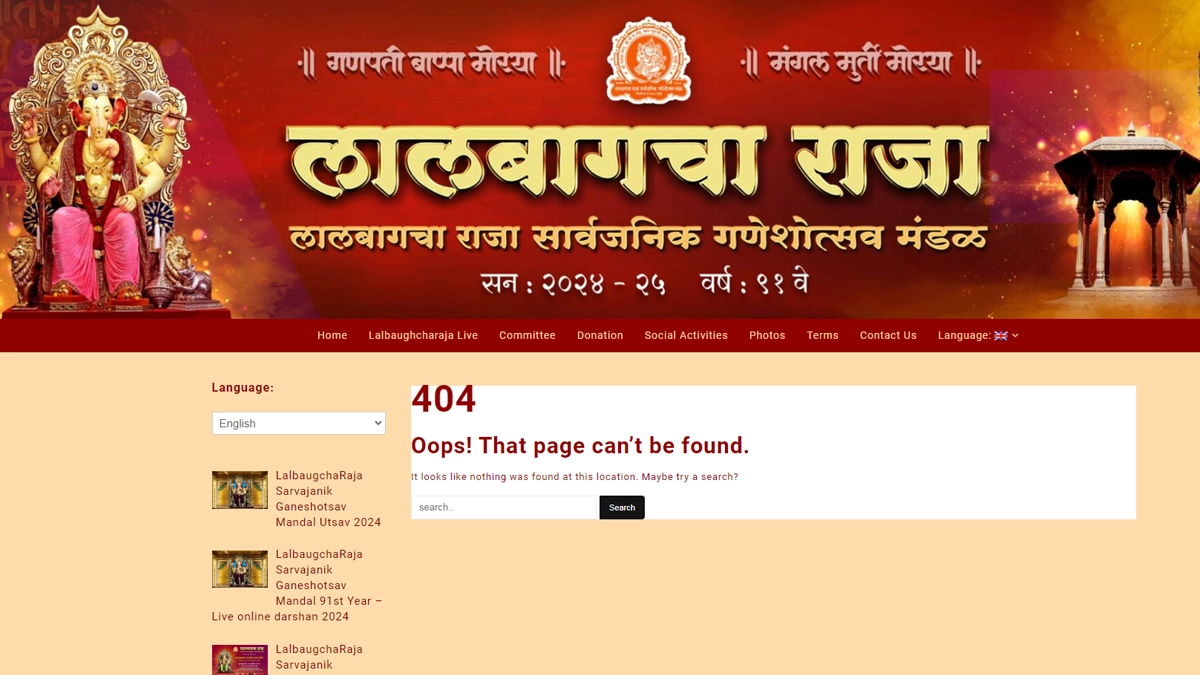Open the Committee menu item
The height and width of the screenshot is (675, 1200).
point(527,335)
